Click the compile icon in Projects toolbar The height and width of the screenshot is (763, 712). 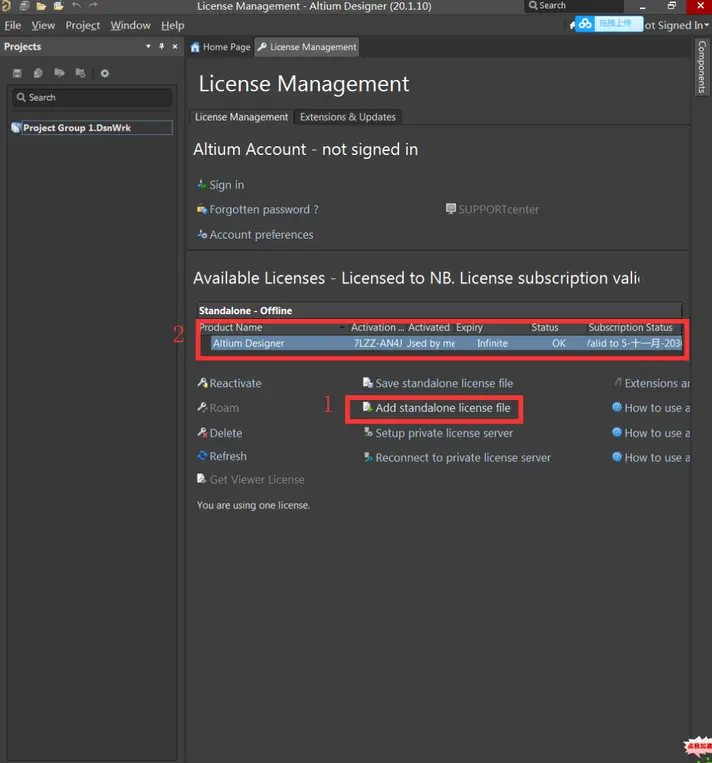coord(38,73)
